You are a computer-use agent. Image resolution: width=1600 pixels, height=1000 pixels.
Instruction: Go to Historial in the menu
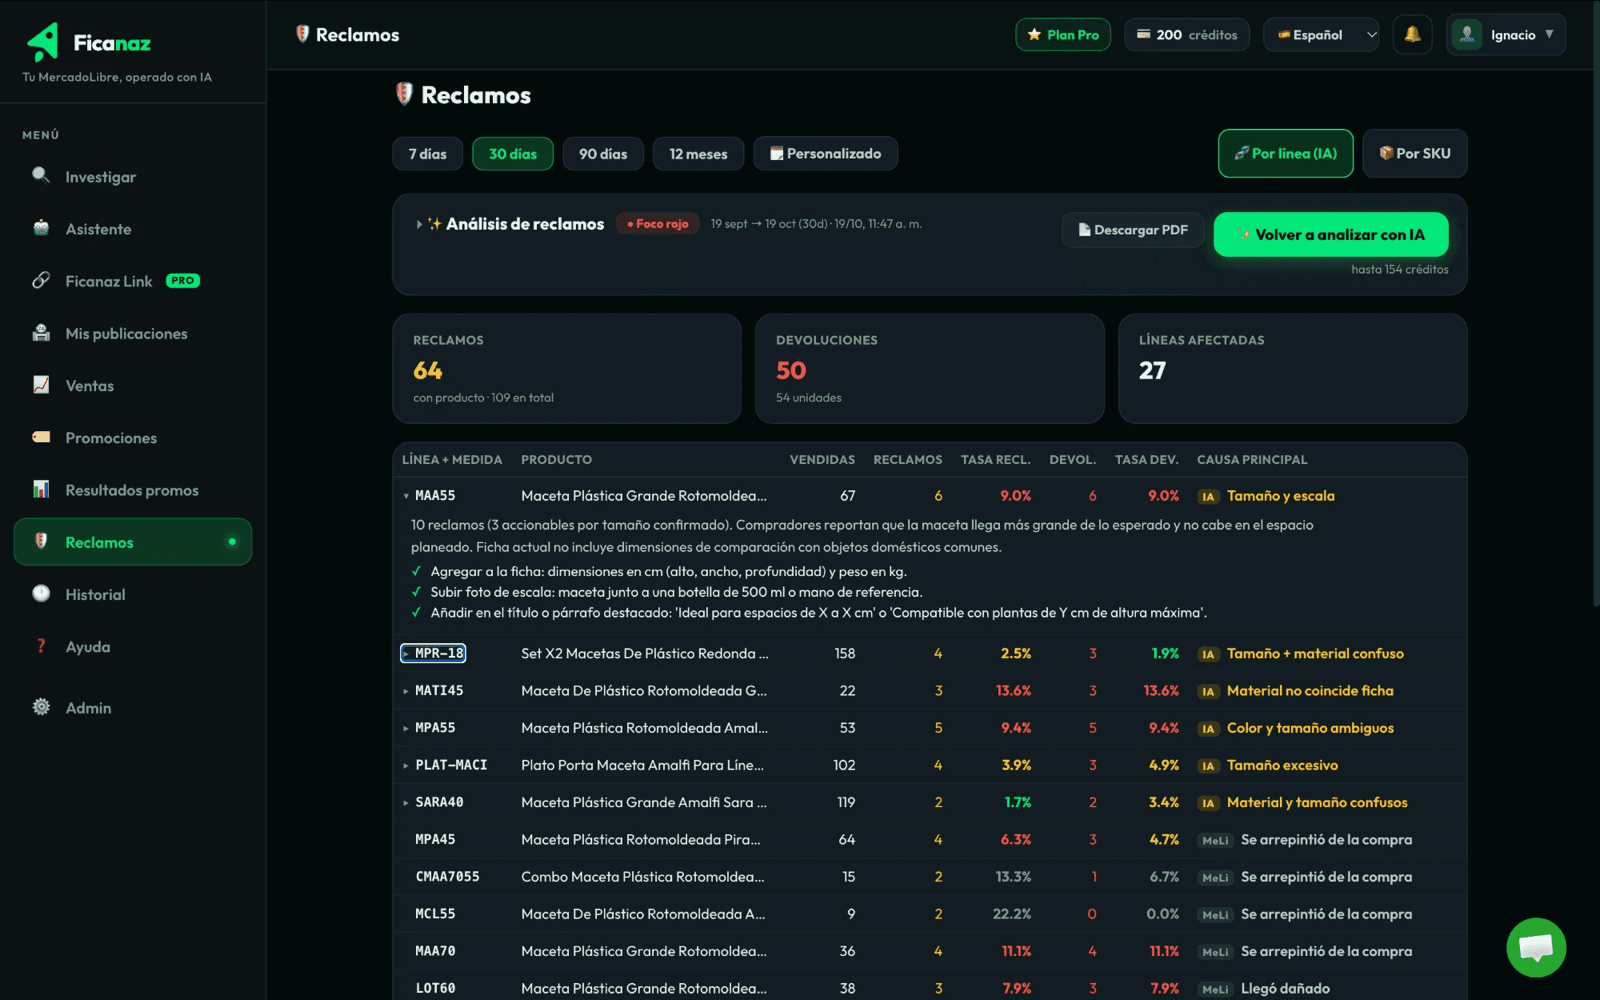132,595
